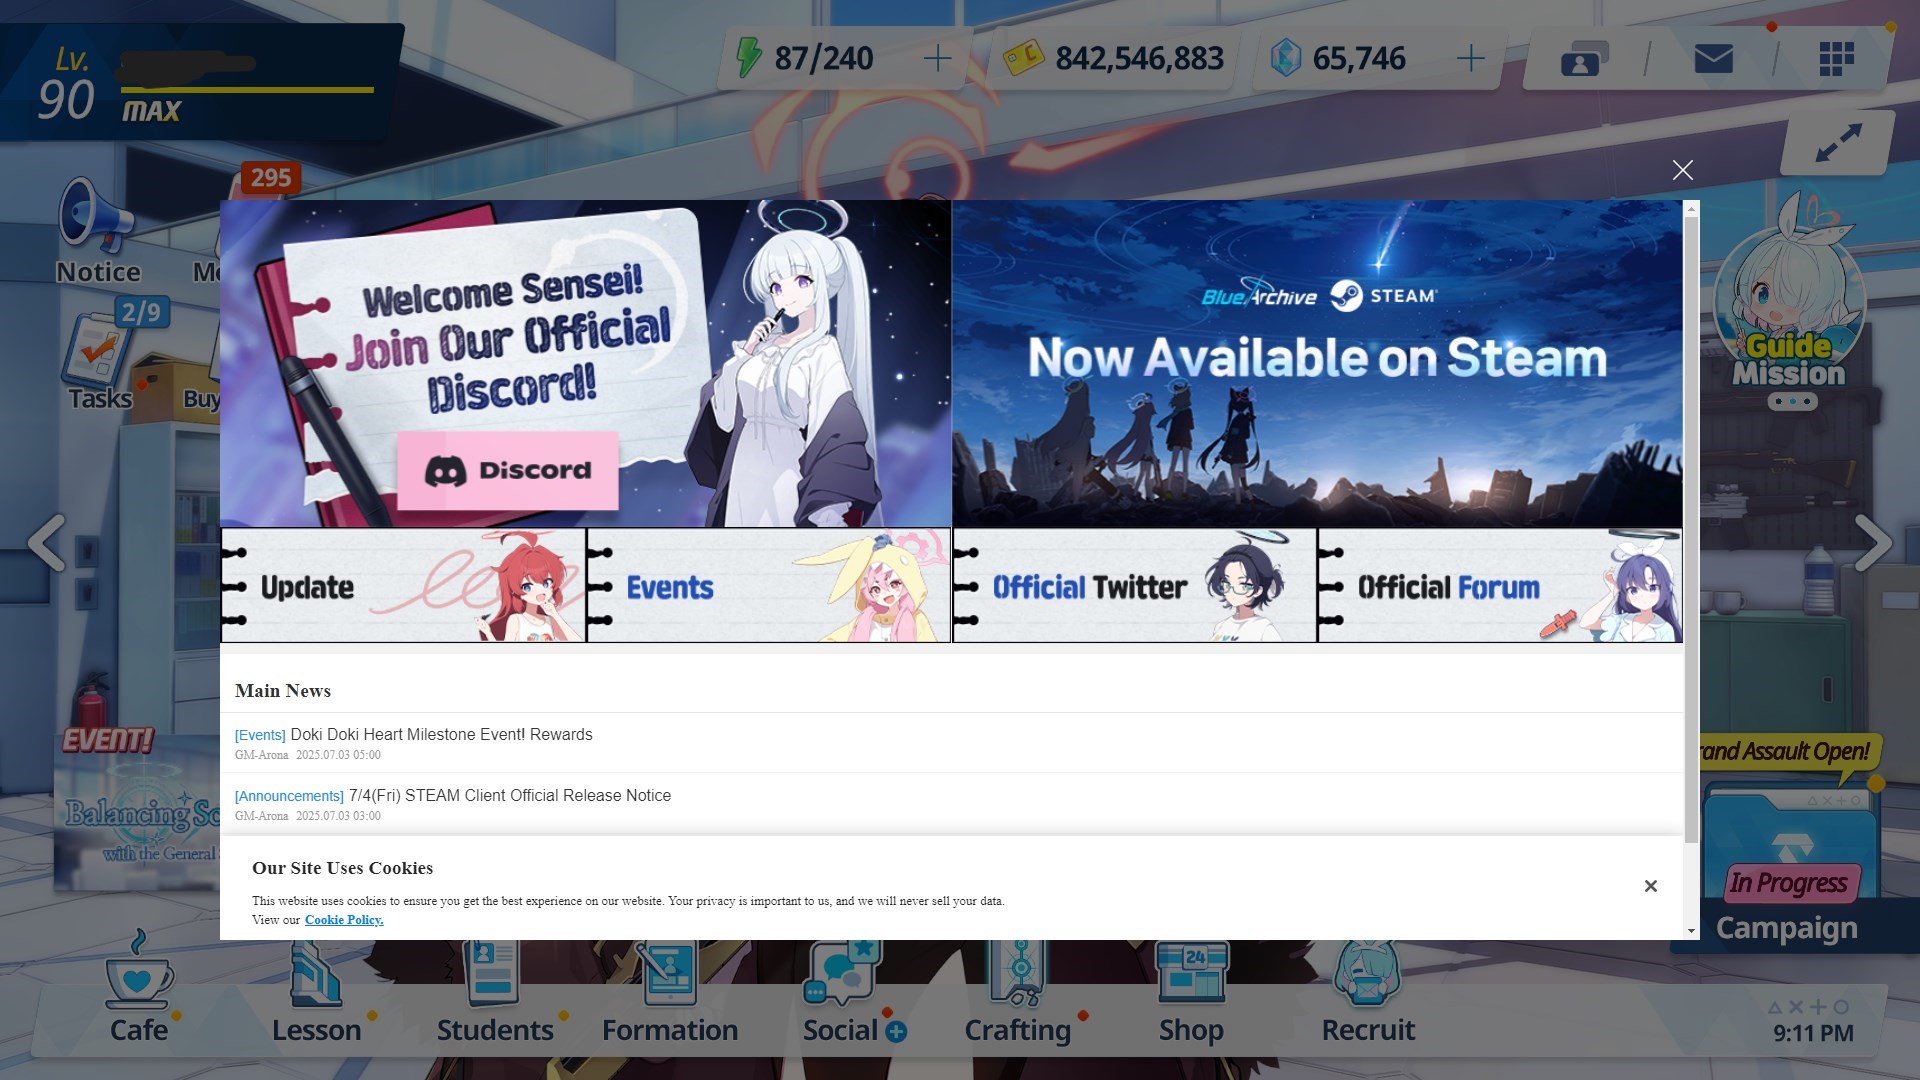The image size is (1920, 1080).
Task: Click the news popup scrollbar thumb
Action: click(x=1691, y=530)
